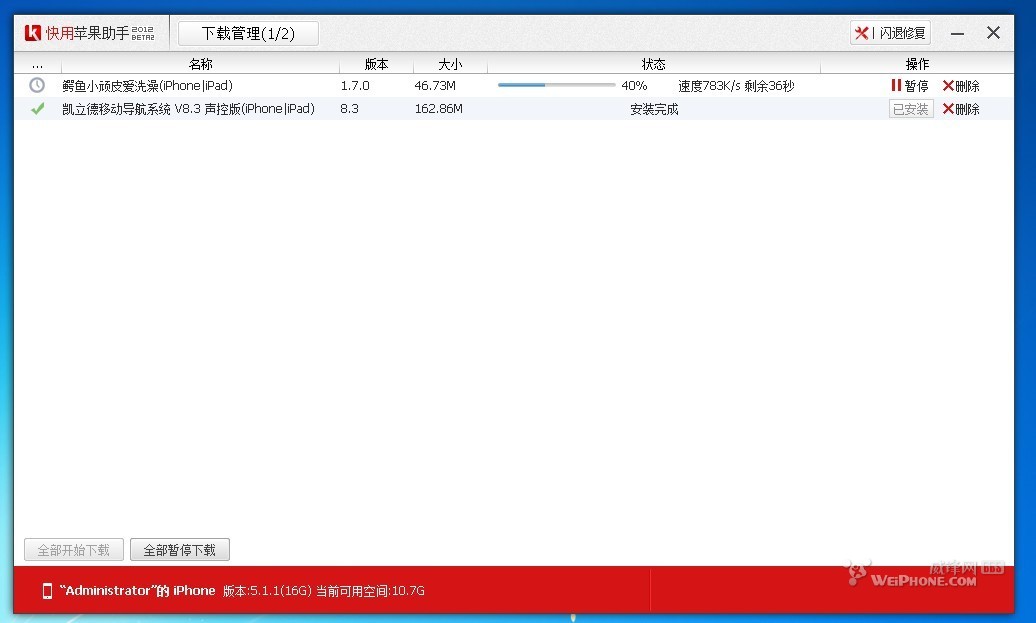Click the download progress bar at 40%
Screen dimensions: 1036x623
click(556, 85)
